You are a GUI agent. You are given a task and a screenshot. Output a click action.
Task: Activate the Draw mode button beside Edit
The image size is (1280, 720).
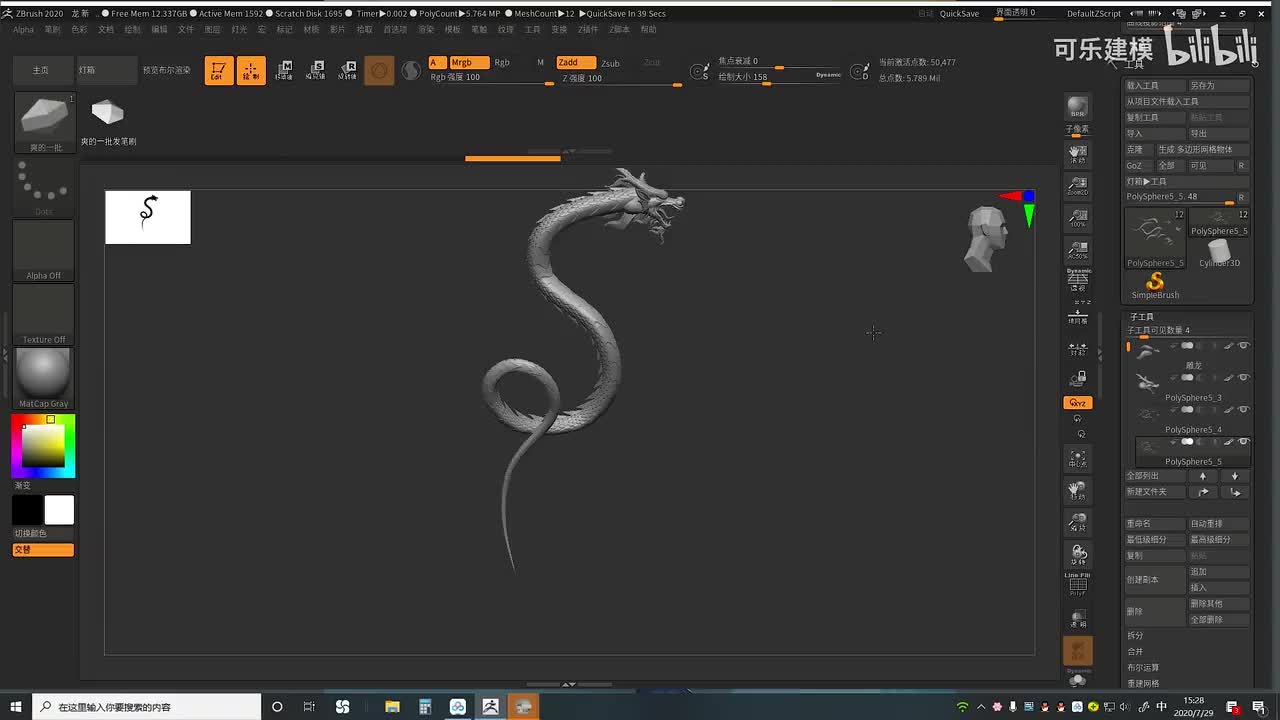pos(251,70)
